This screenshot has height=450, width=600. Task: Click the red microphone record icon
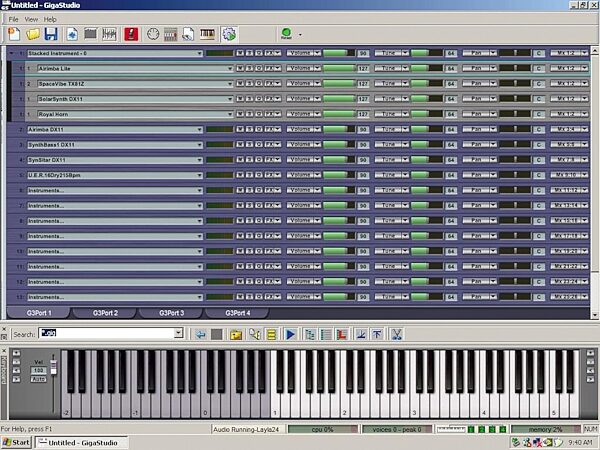131,34
